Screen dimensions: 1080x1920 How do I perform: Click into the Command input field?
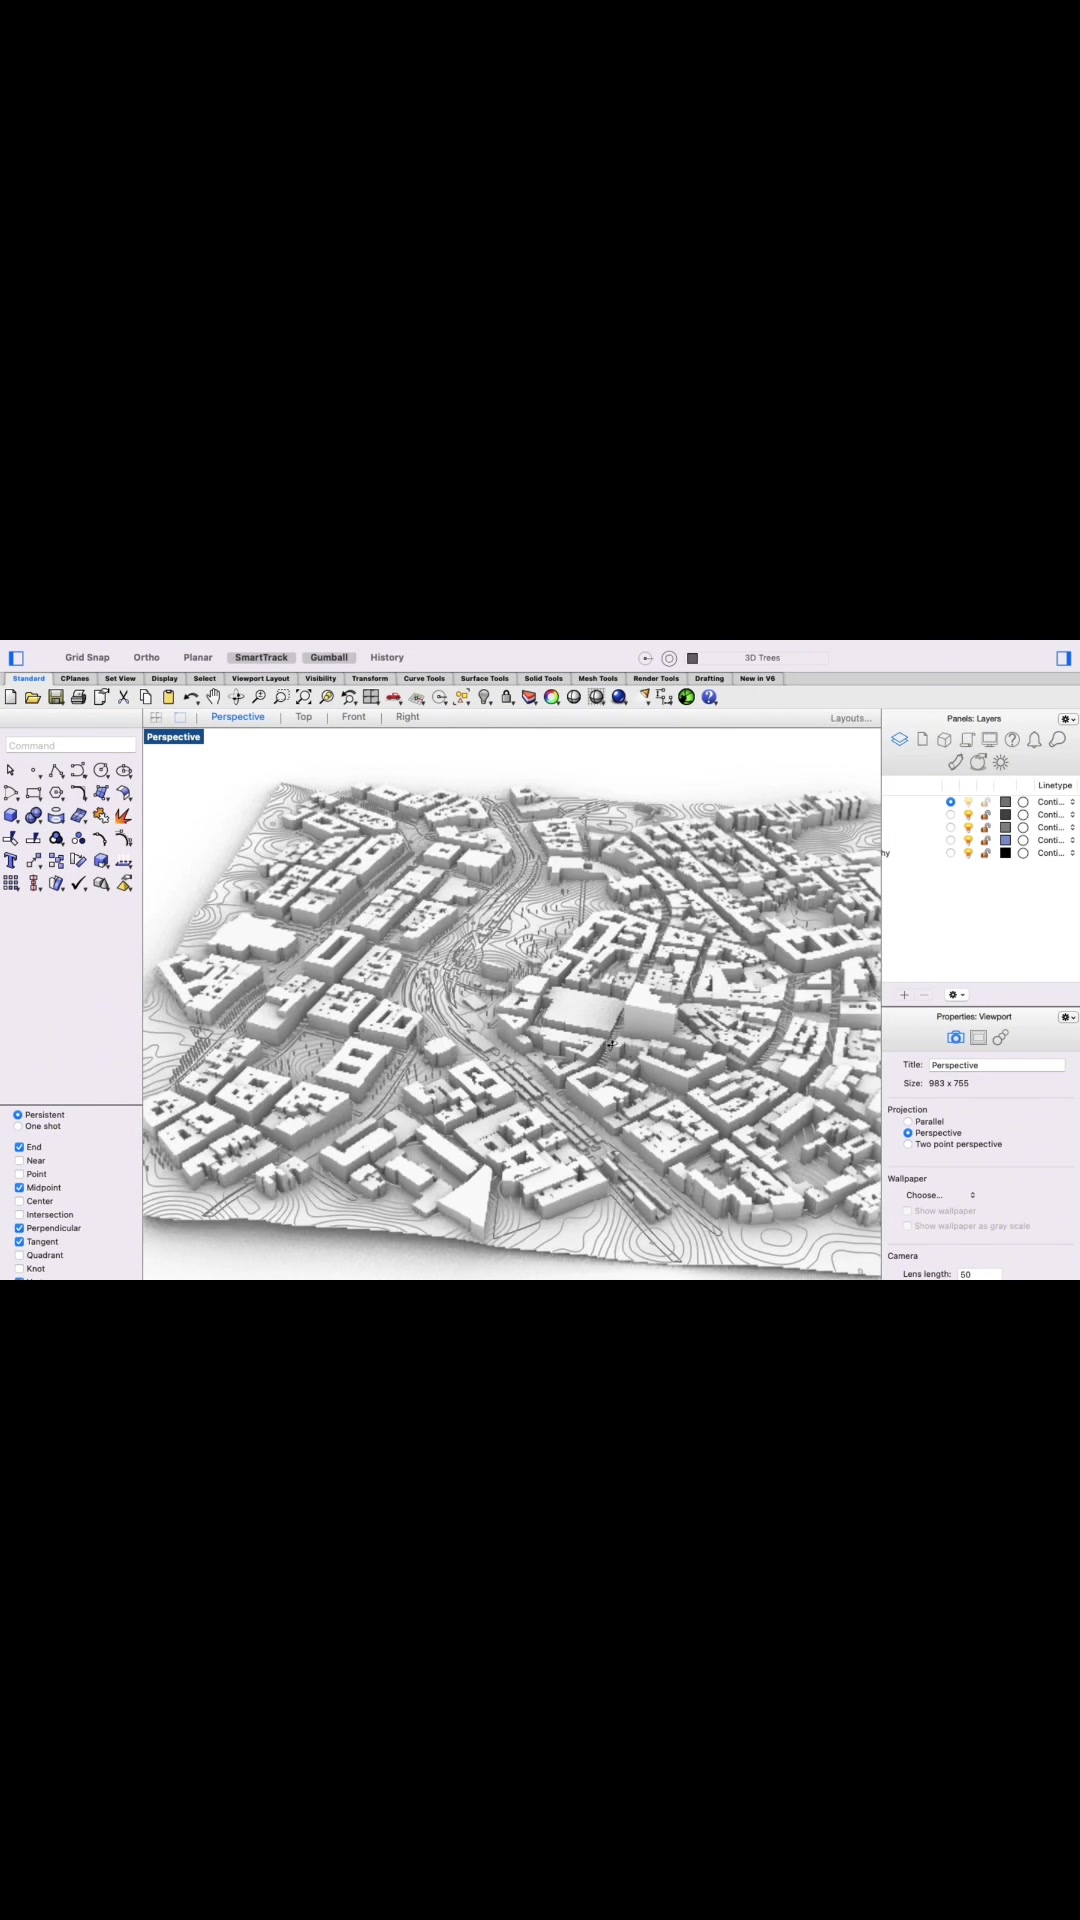71,745
